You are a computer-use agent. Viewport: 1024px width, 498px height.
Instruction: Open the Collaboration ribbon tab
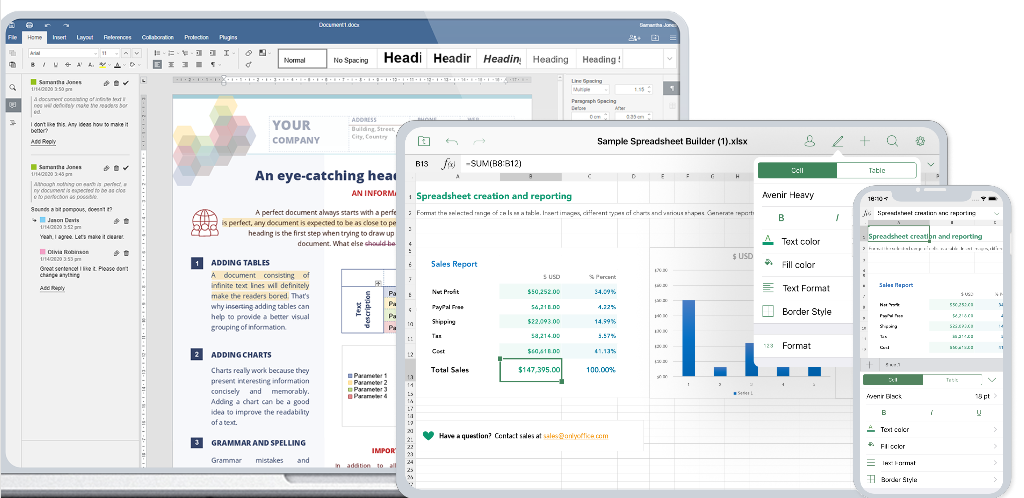pos(157,37)
